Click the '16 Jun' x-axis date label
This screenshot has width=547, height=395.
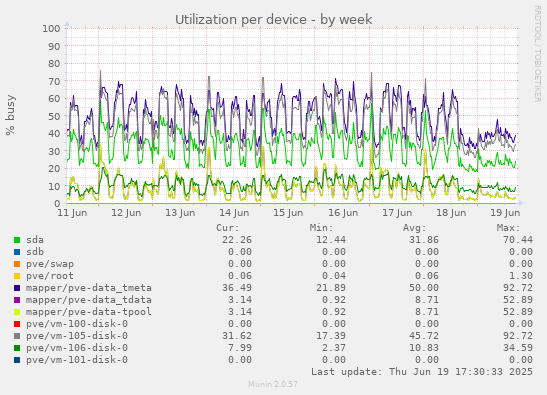[x=343, y=213]
